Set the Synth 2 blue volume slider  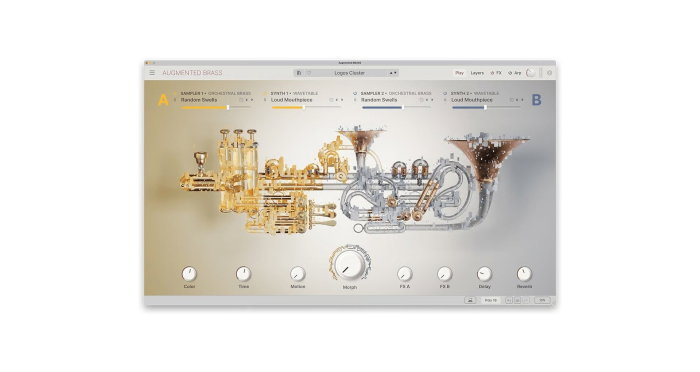click(x=487, y=108)
